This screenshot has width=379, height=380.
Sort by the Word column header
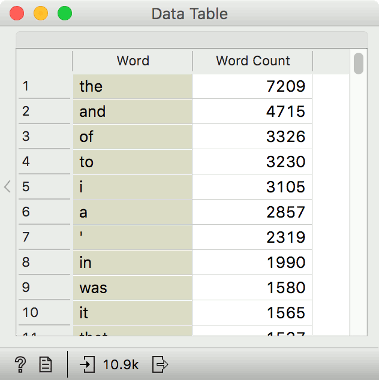click(x=133, y=61)
